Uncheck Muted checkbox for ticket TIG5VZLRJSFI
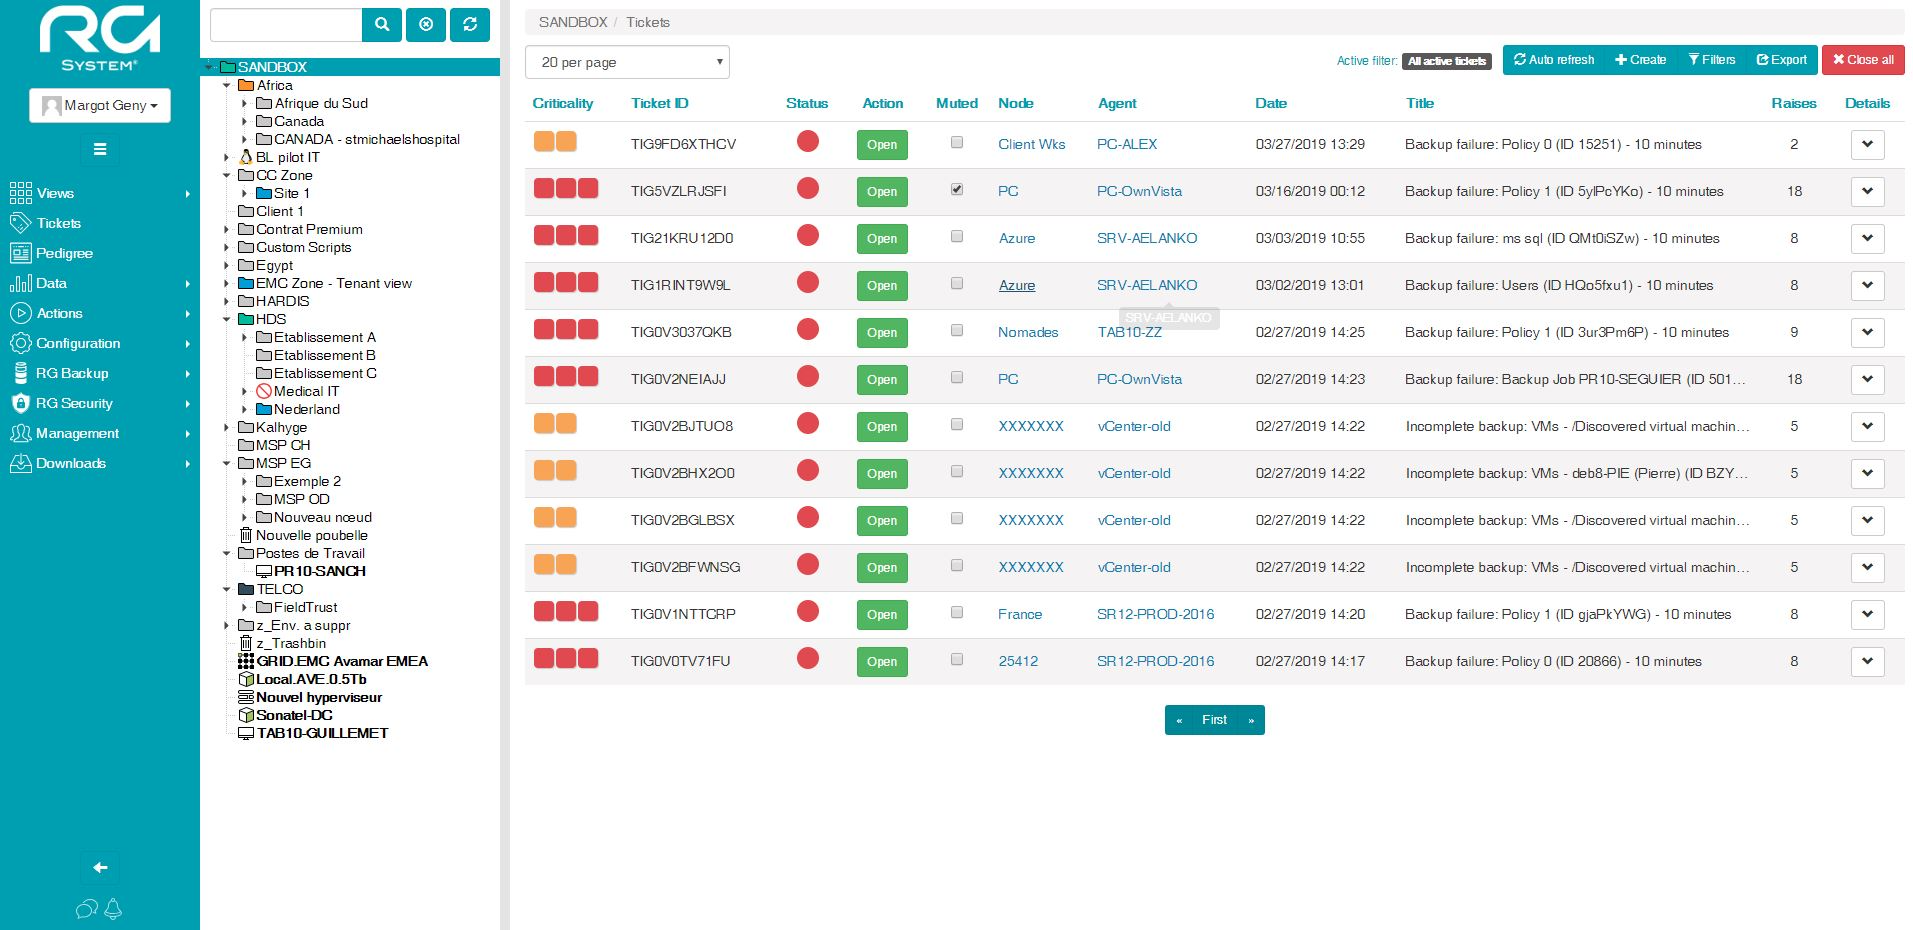The height and width of the screenshot is (930, 1913). click(x=957, y=190)
